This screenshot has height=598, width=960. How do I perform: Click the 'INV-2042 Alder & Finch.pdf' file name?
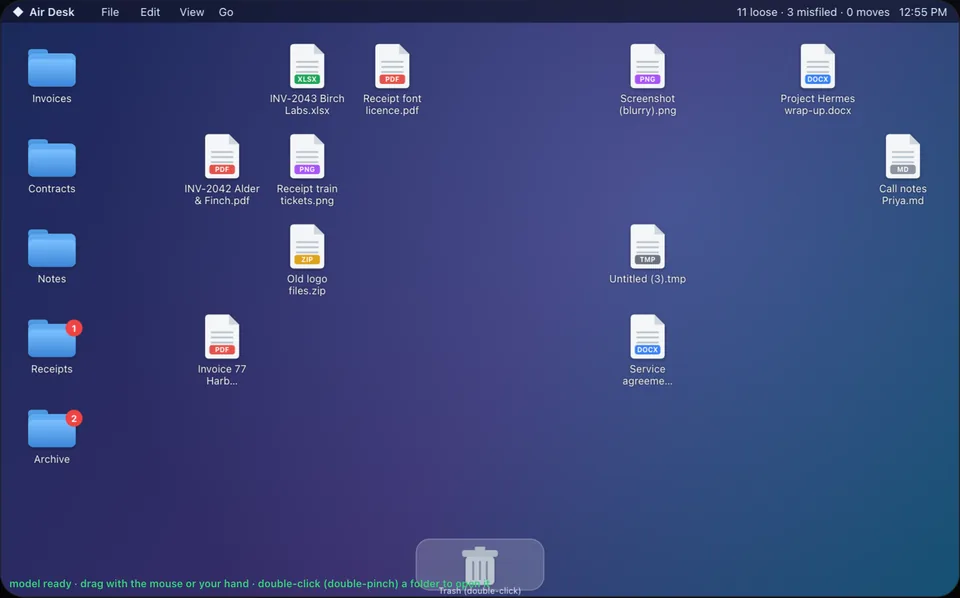pos(222,195)
